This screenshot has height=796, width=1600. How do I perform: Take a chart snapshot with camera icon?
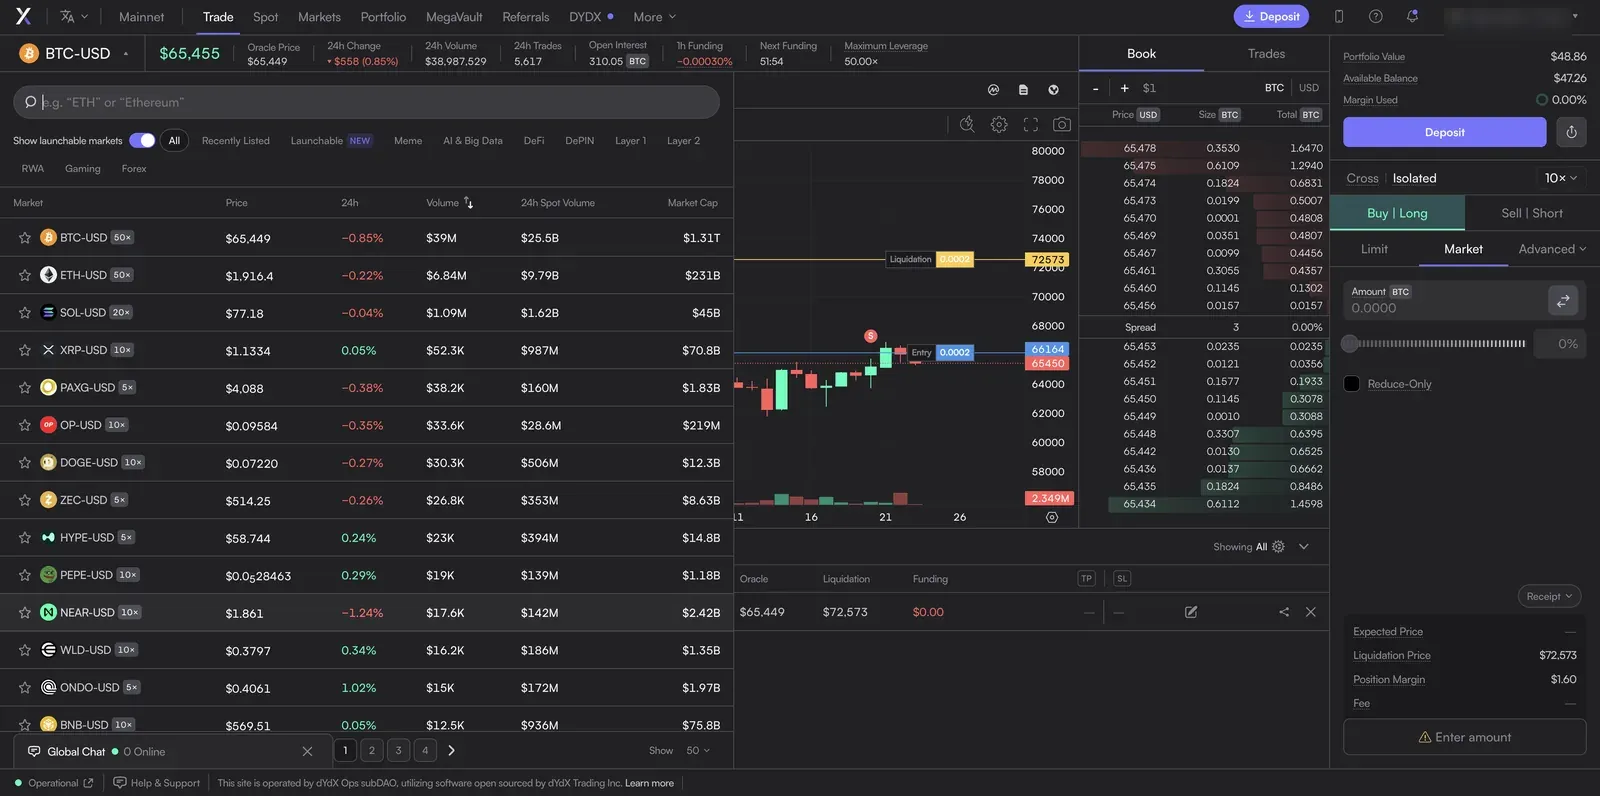(x=1062, y=124)
